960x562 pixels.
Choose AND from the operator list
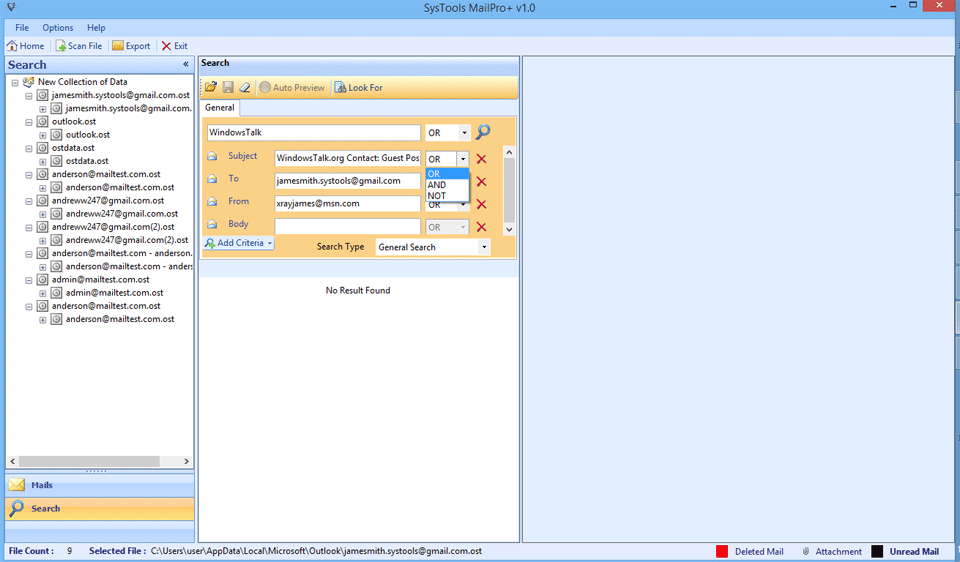tap(447, 185)
